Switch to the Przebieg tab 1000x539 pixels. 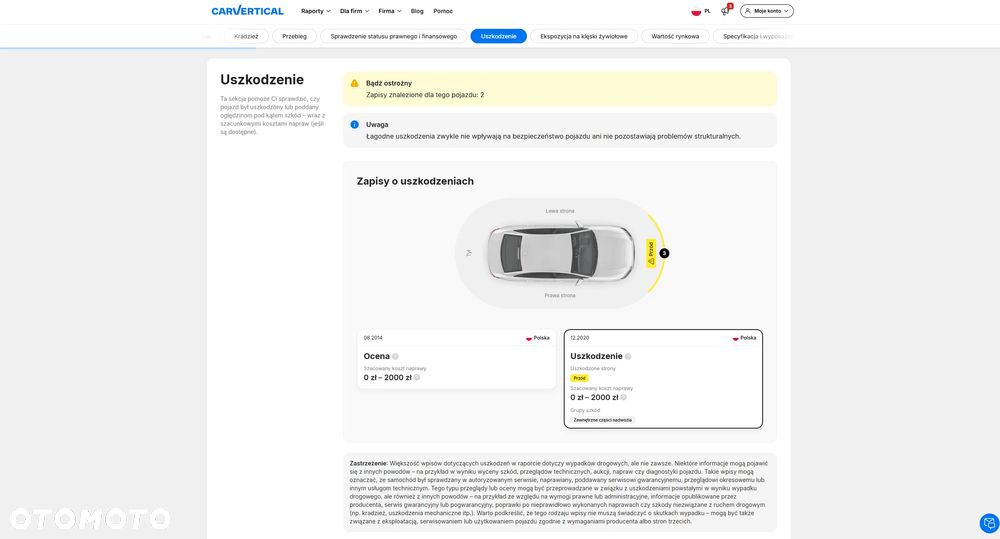tap(294, 36)
